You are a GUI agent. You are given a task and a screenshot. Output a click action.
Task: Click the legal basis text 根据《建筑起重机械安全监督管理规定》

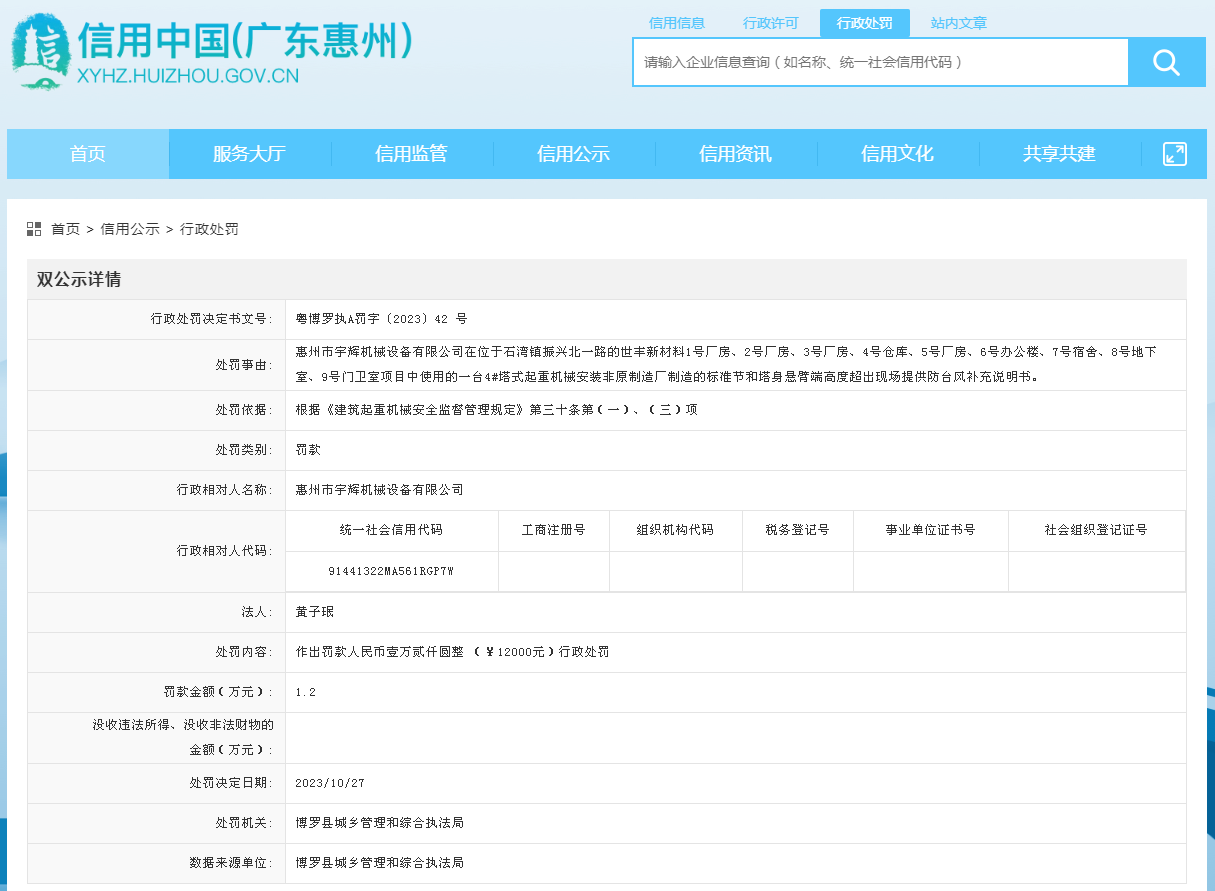point(497,410)
